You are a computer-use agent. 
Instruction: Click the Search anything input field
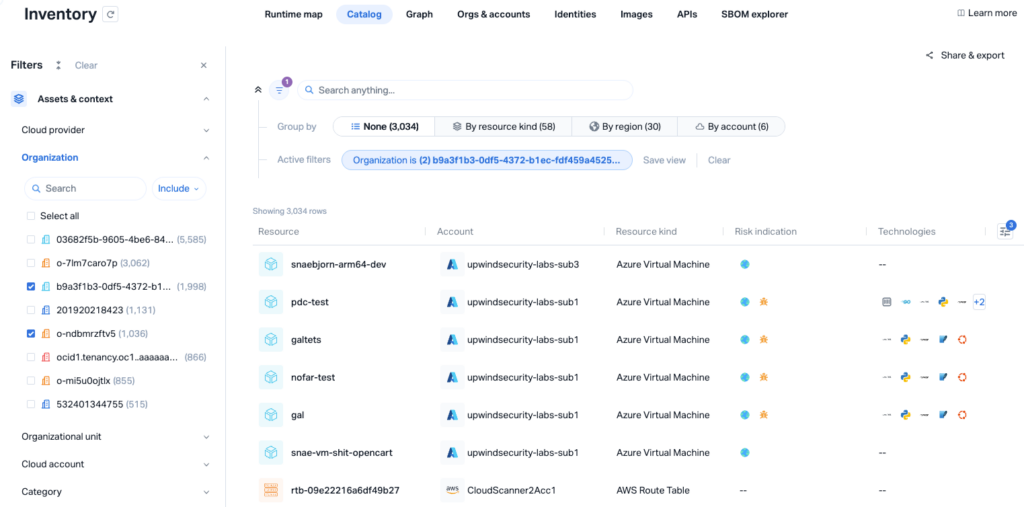tap(465, 90)
